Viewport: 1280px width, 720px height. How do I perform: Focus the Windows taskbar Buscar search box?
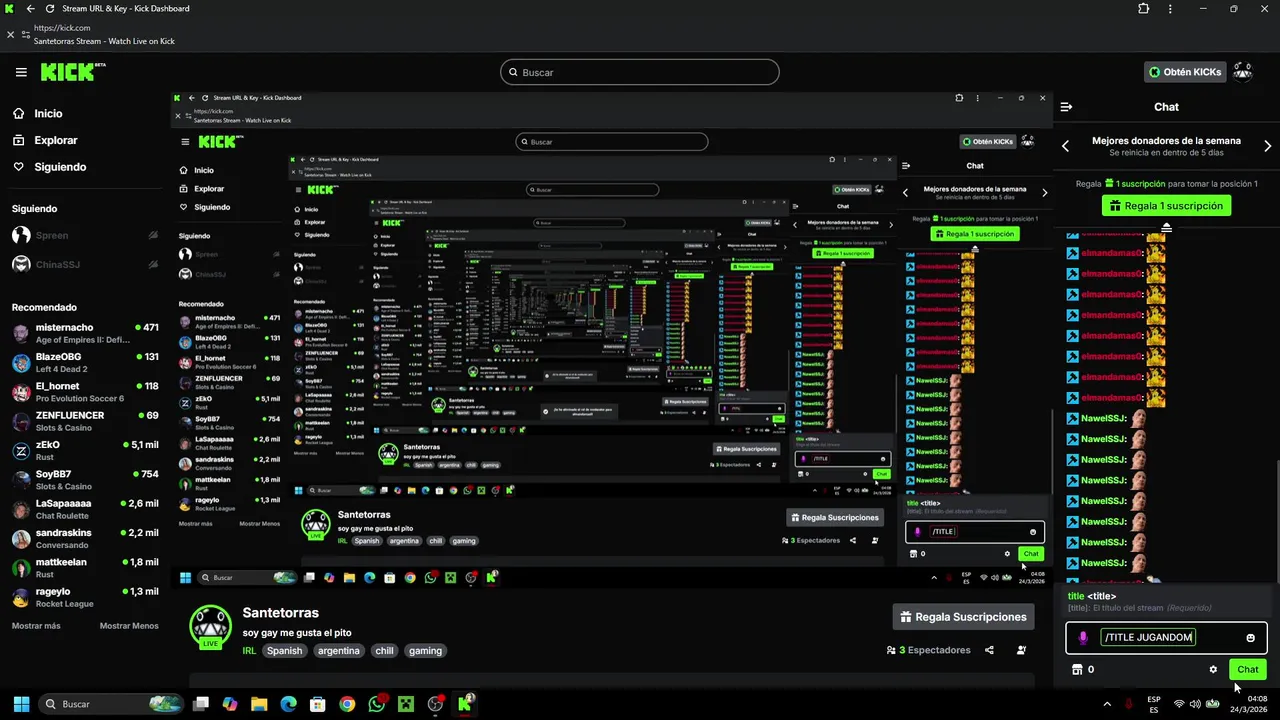point(111,704)
